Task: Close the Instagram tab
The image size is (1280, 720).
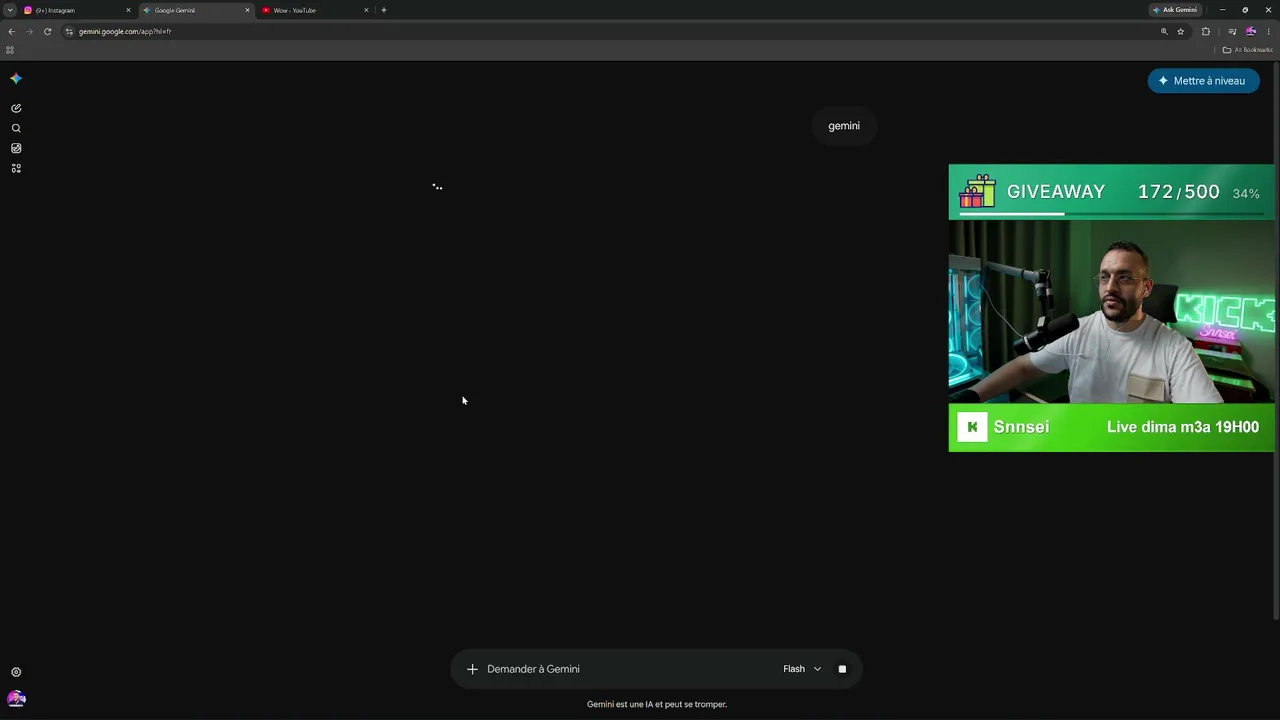Action: click(128, 10)
